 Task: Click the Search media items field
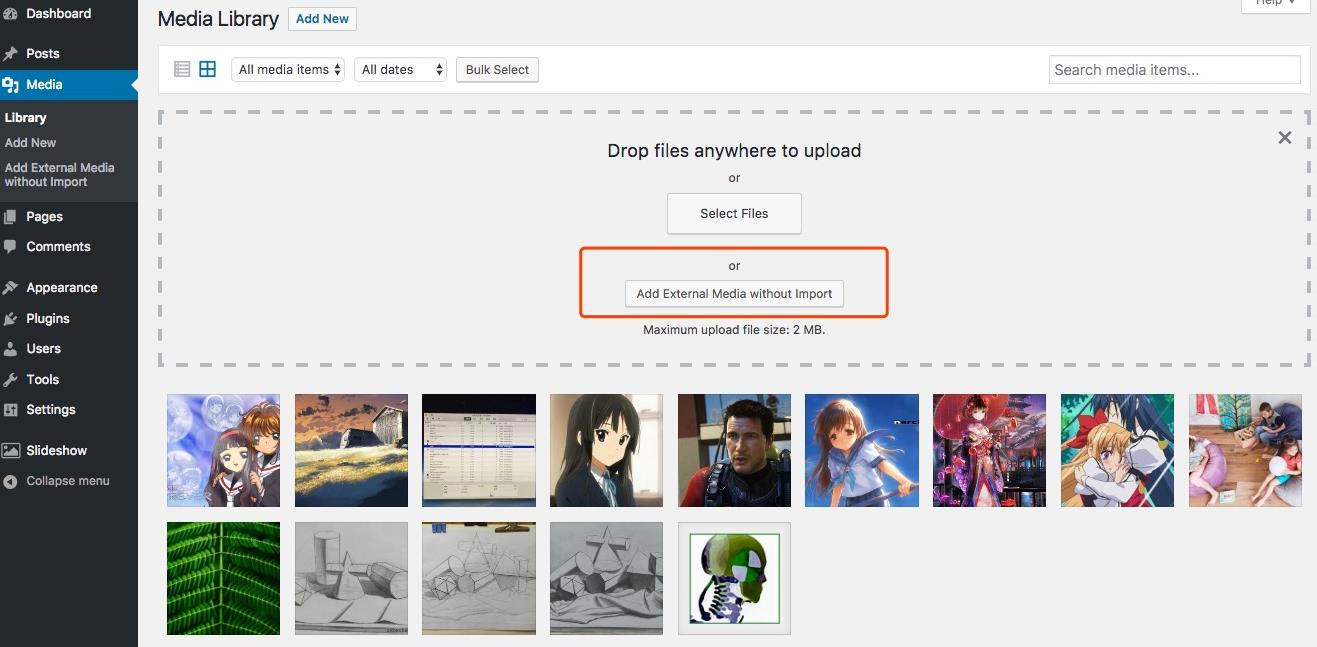tap(1175, 70)
